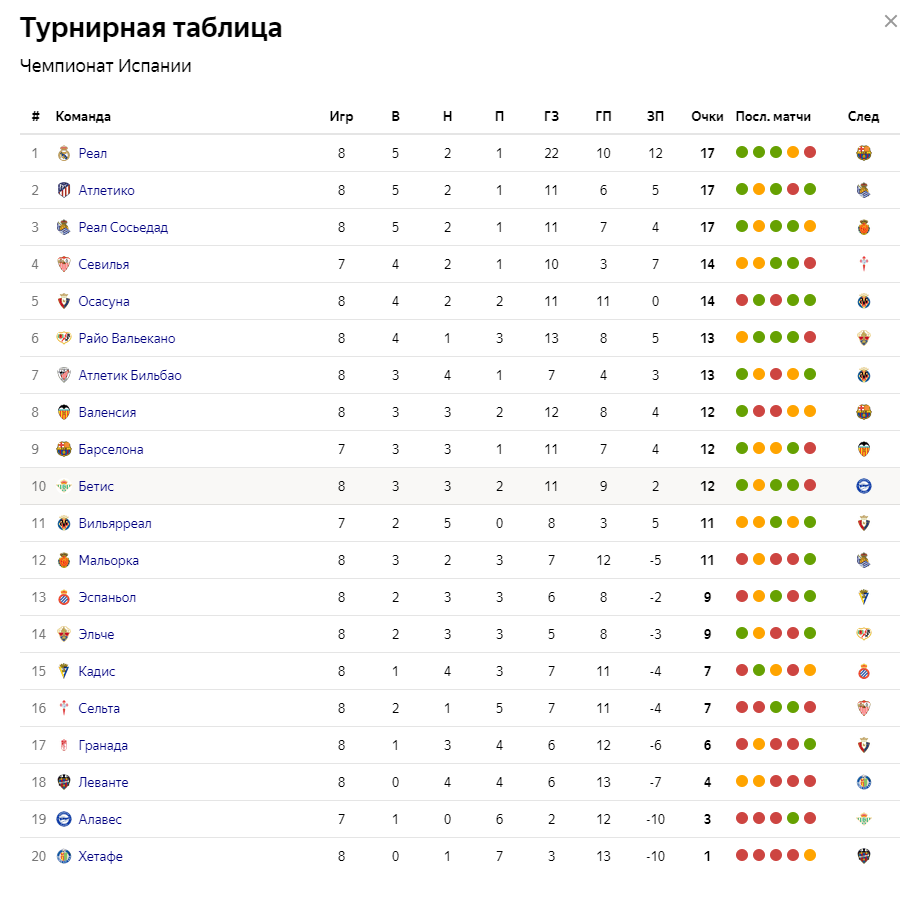
Task: Click the Alaves next-opponent icon in Бетис row
Action: [x=864, y=486]
